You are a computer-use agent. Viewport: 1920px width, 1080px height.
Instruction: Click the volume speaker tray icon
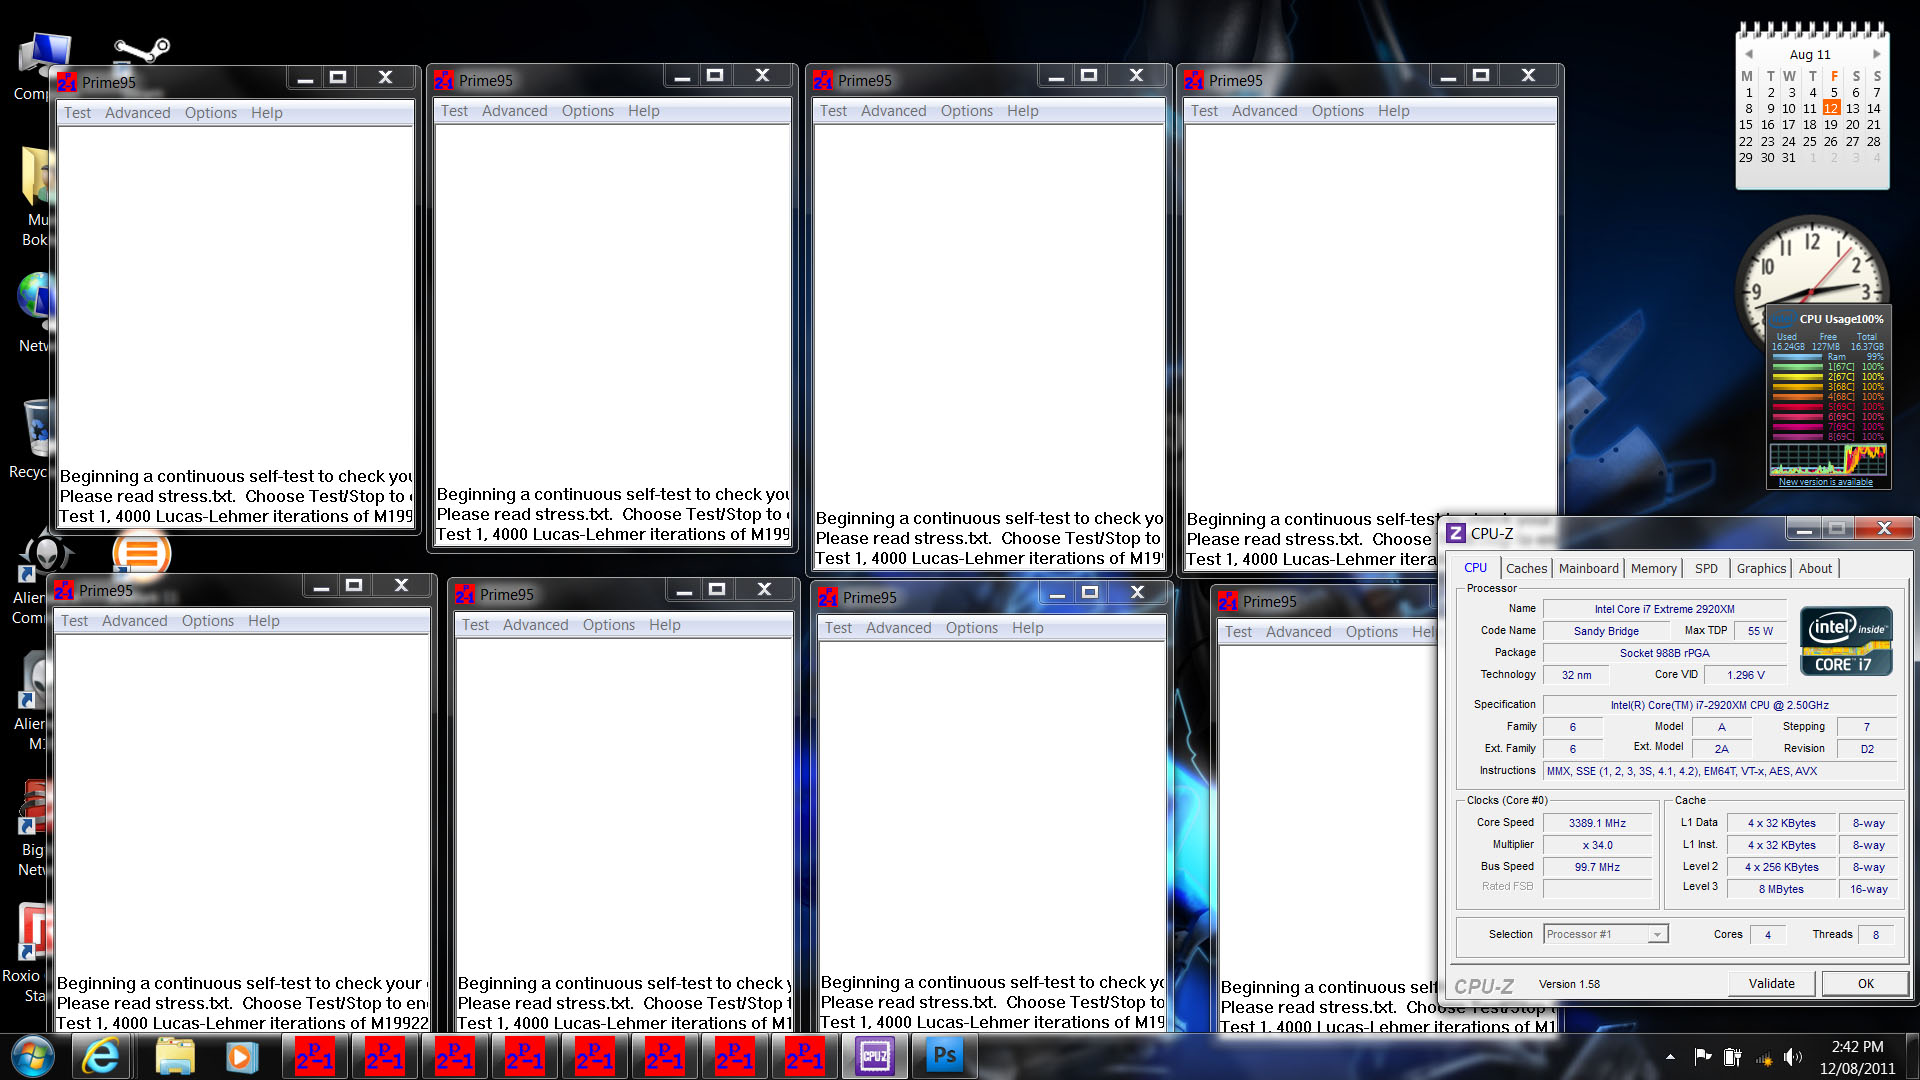point(1793,1057)
